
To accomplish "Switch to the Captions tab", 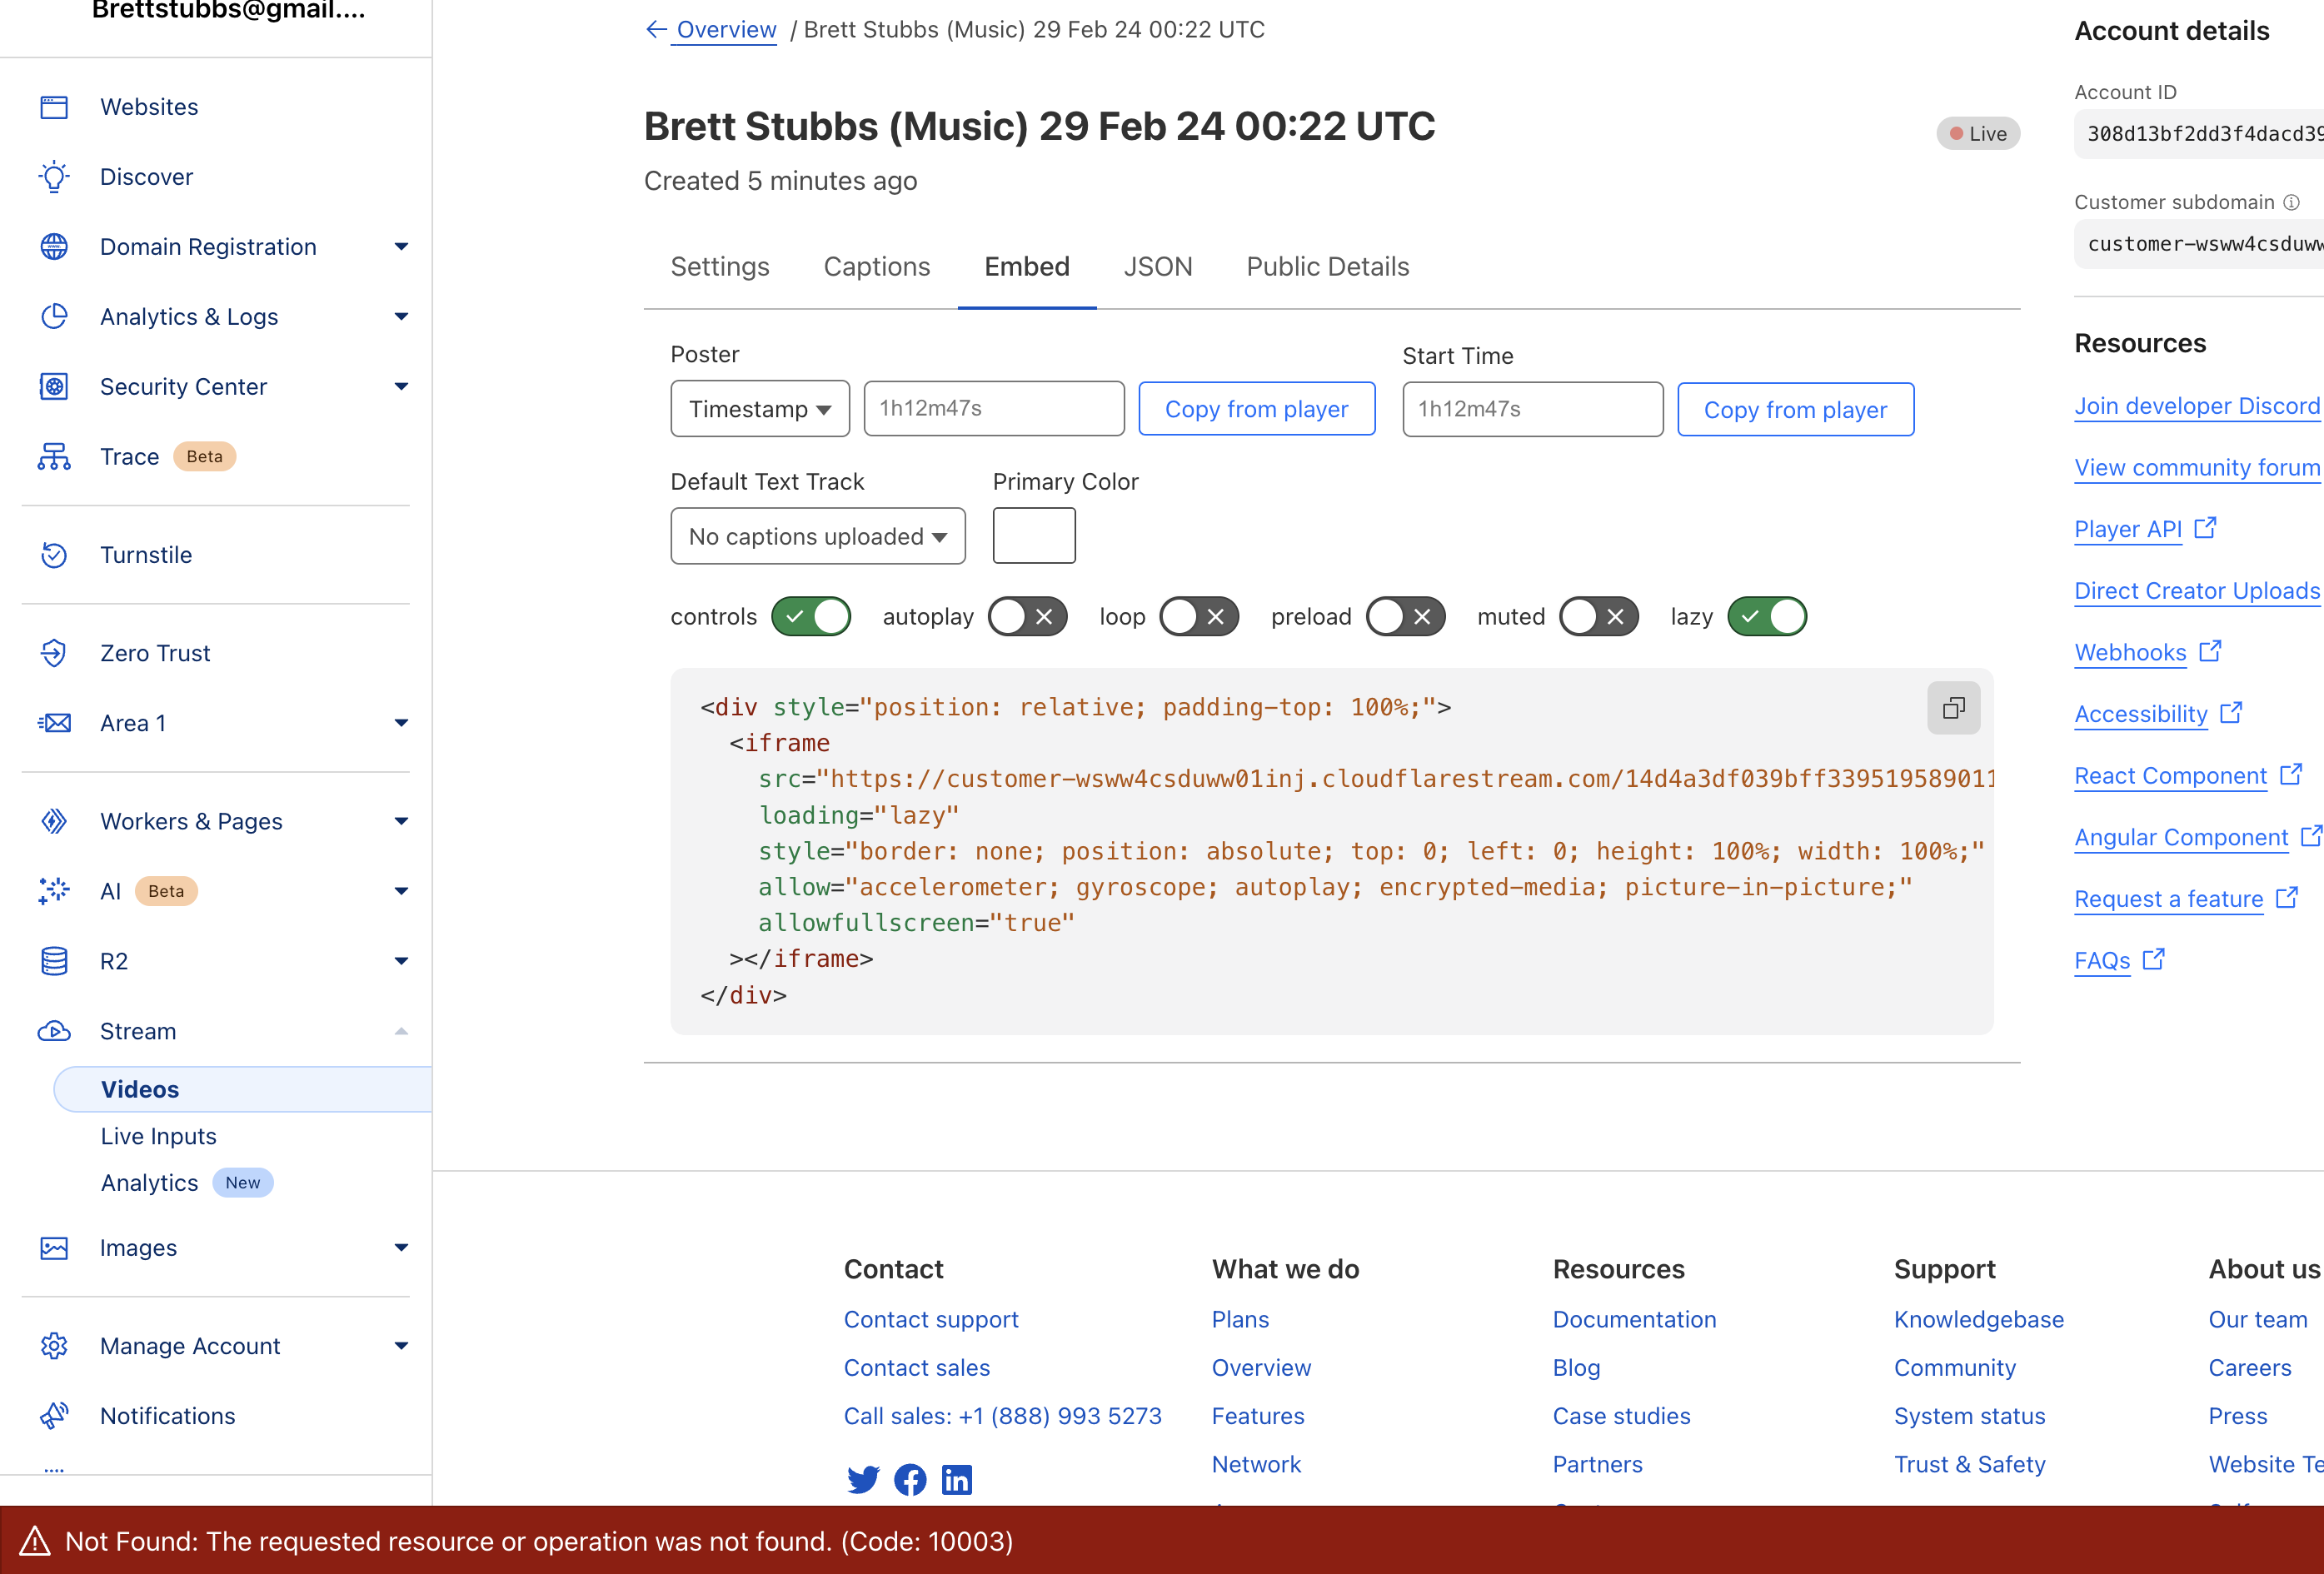I will (876, 267).
